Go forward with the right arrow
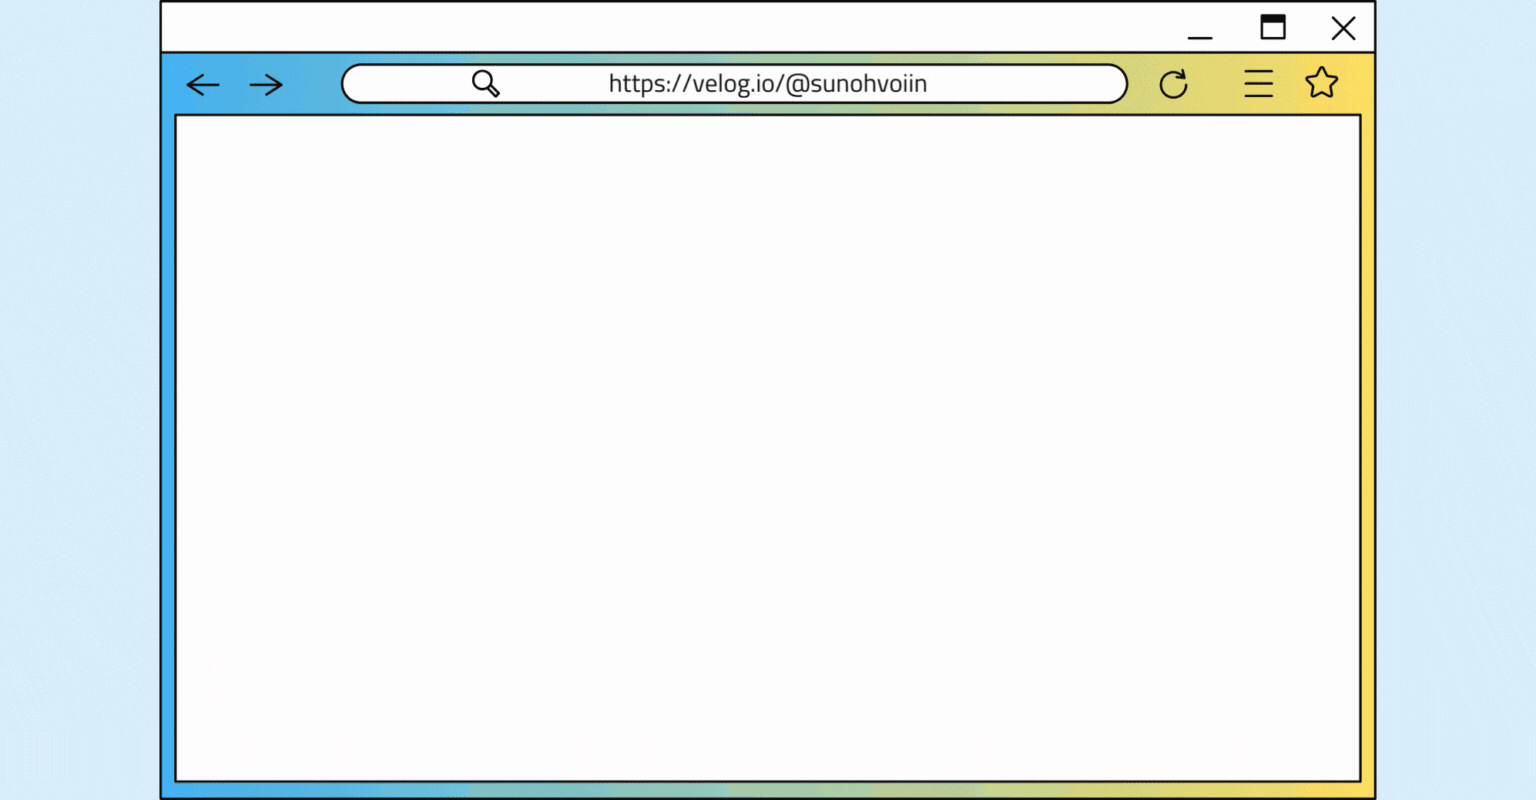This screenshot has height=800, width=1536. pyautogui.click(x=266, y=85)
